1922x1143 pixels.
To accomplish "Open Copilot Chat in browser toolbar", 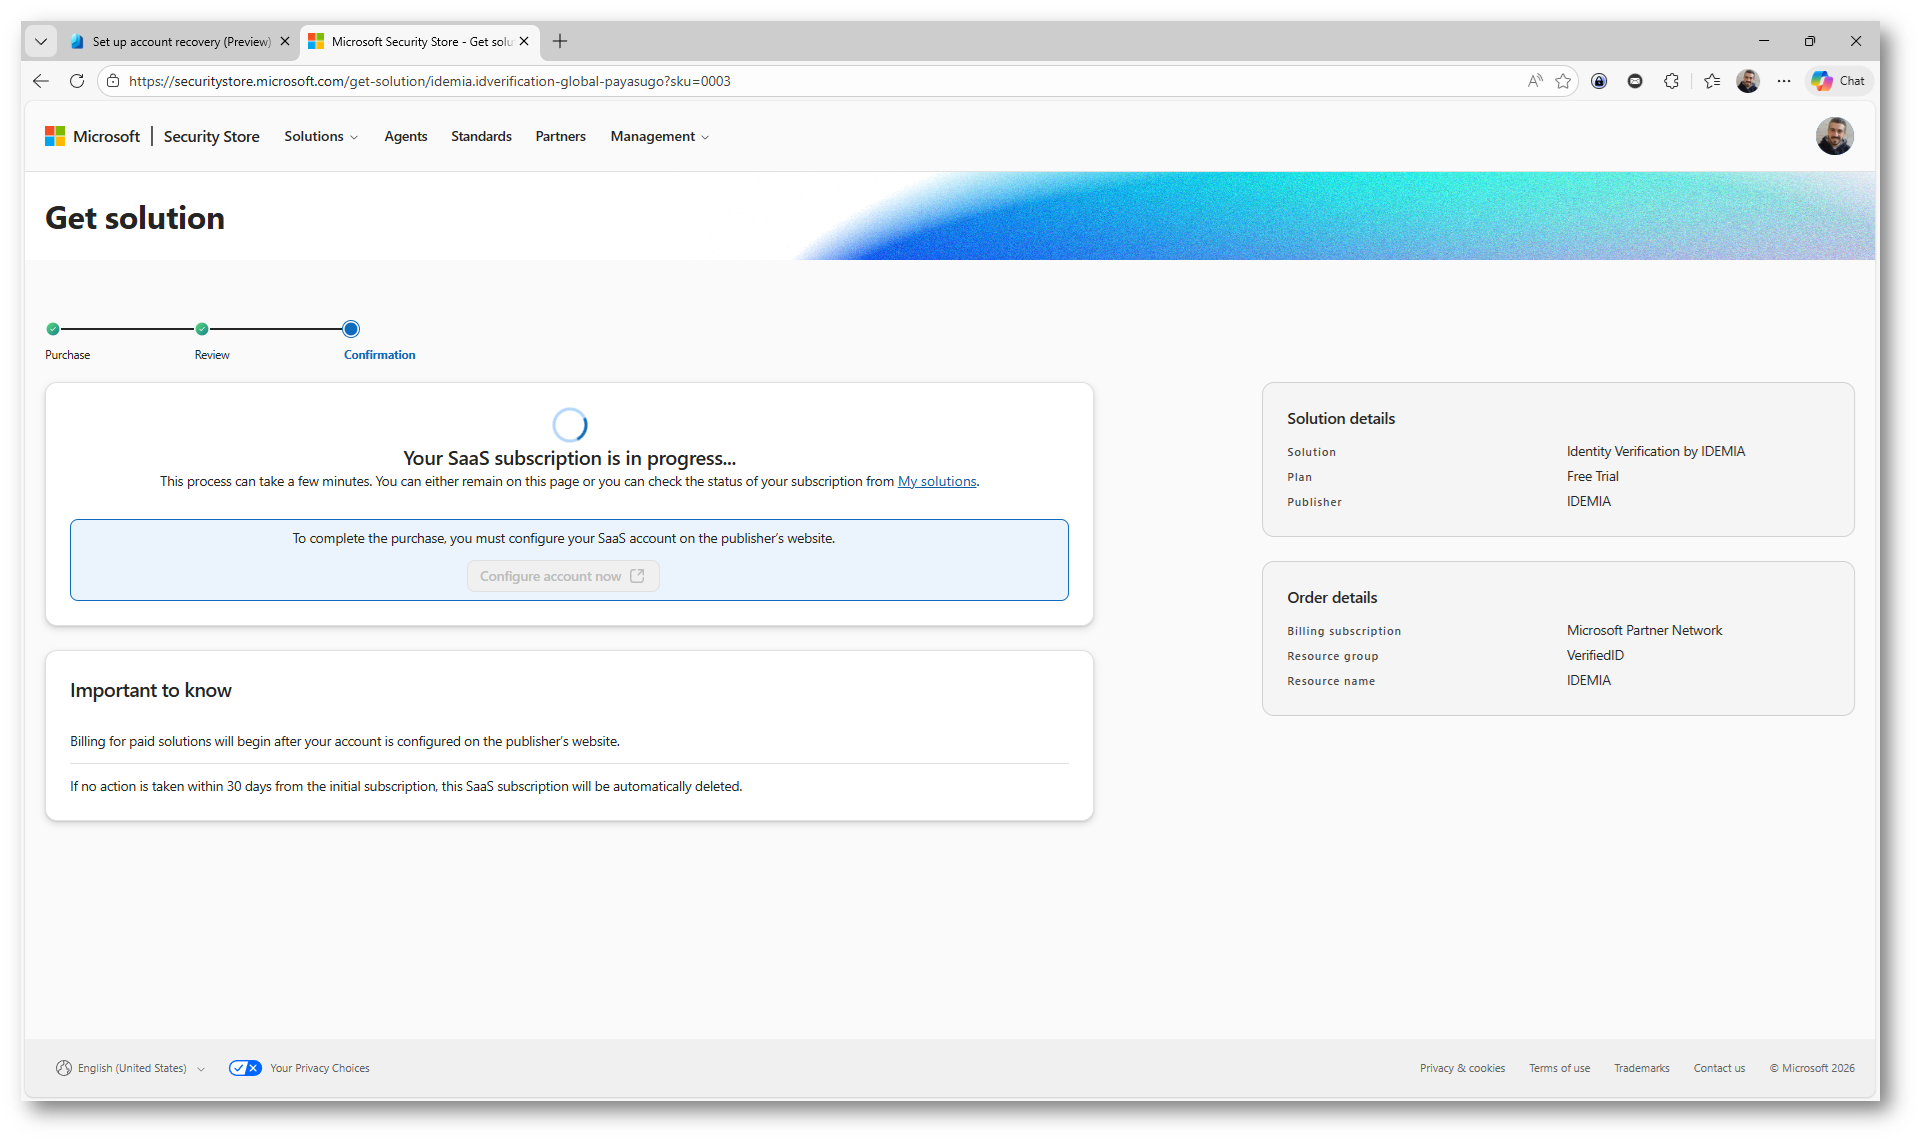I will (1839, 81).
